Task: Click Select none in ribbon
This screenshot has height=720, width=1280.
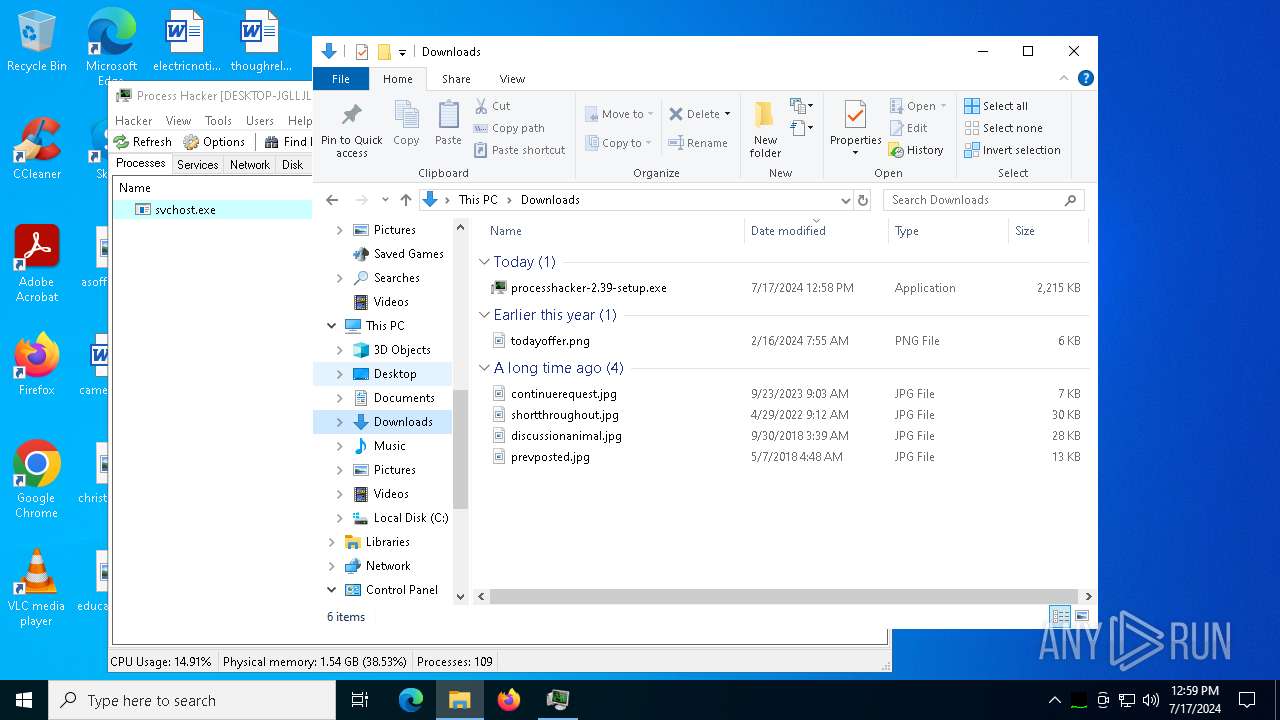Action: pos(1003,128)
